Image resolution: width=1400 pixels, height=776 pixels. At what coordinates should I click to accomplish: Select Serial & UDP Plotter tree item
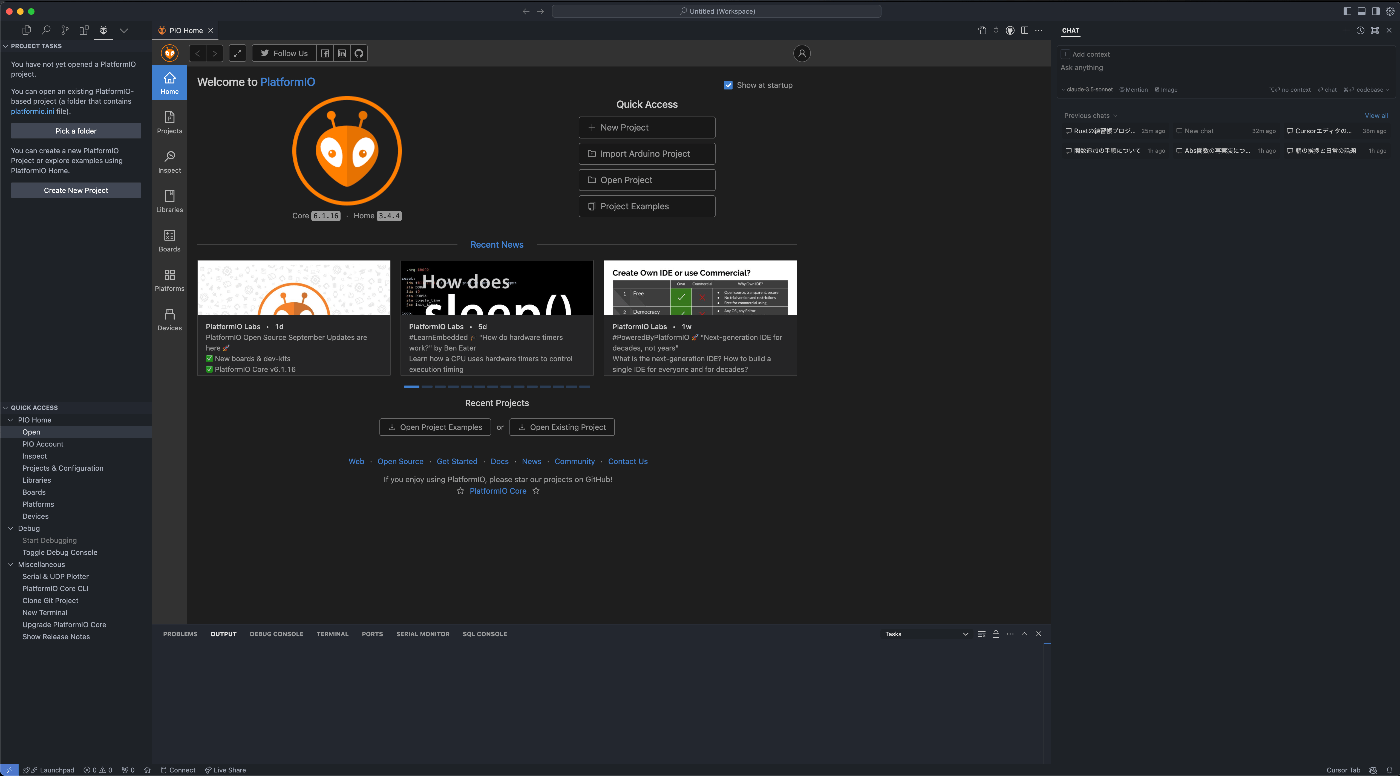[x=56, y=576]
